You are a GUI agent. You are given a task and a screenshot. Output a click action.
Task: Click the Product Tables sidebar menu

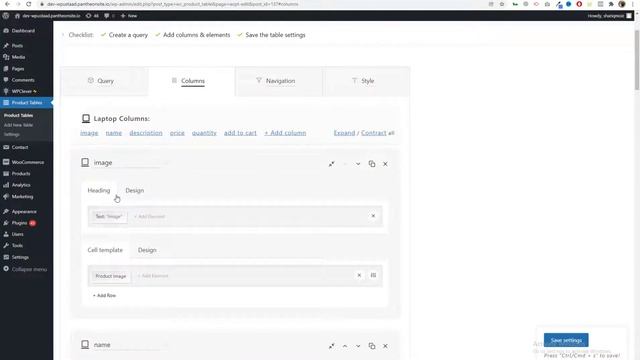click(27, 102)
